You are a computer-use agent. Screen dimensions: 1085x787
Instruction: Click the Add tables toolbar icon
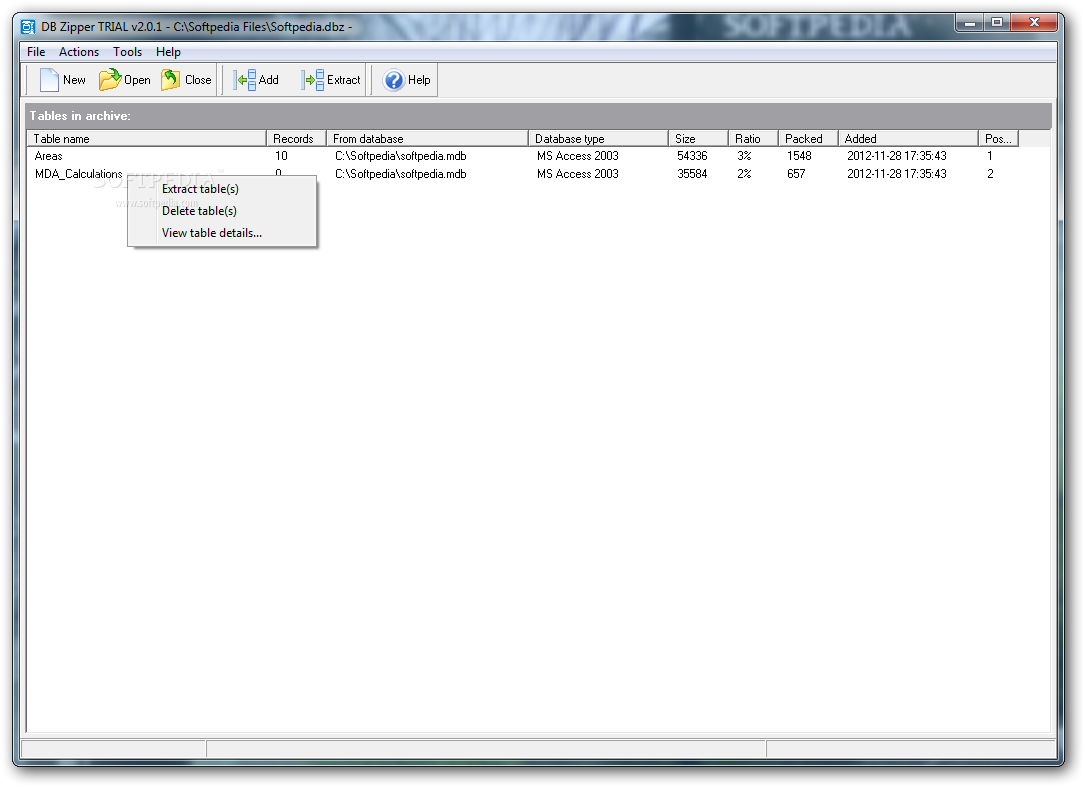click(x=244, y=80)
